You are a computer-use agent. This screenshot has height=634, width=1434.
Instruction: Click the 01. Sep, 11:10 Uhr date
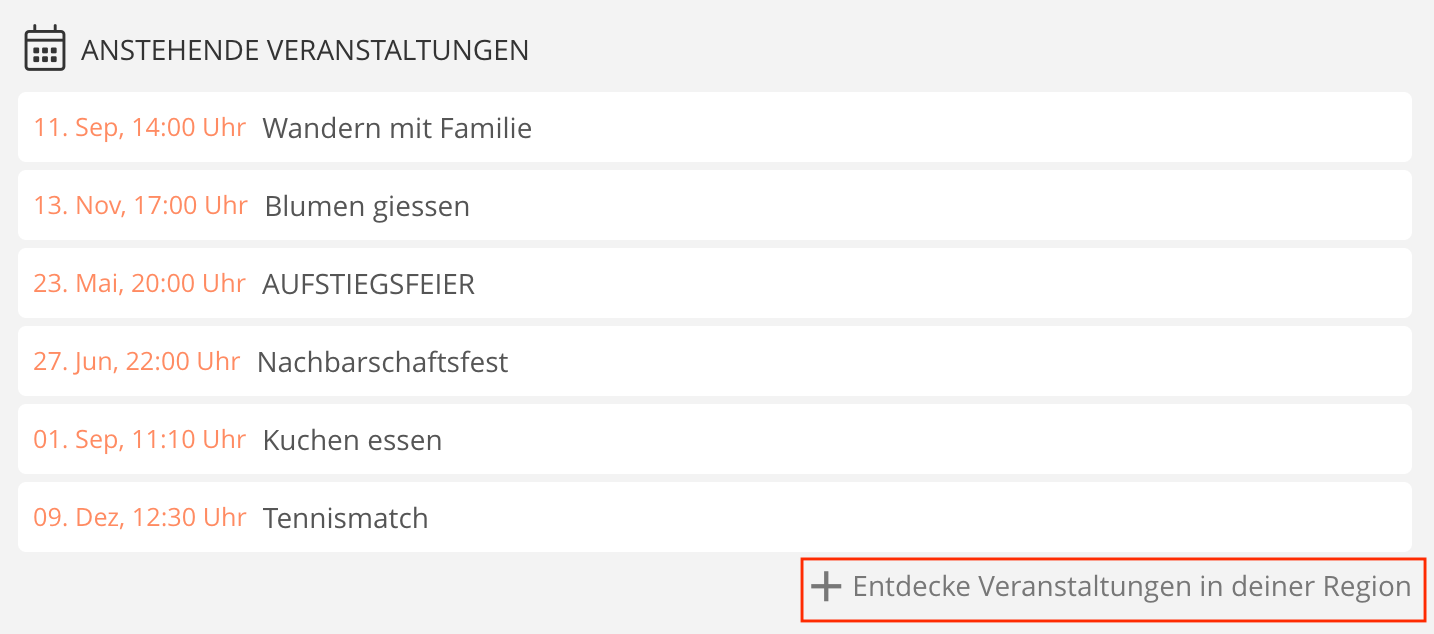pos(139,440)
